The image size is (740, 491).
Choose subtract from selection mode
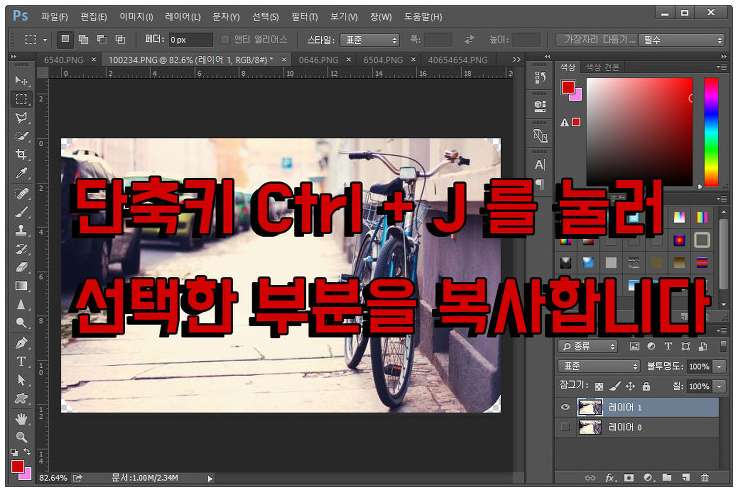pyautogui.click(x=102, y=40)
